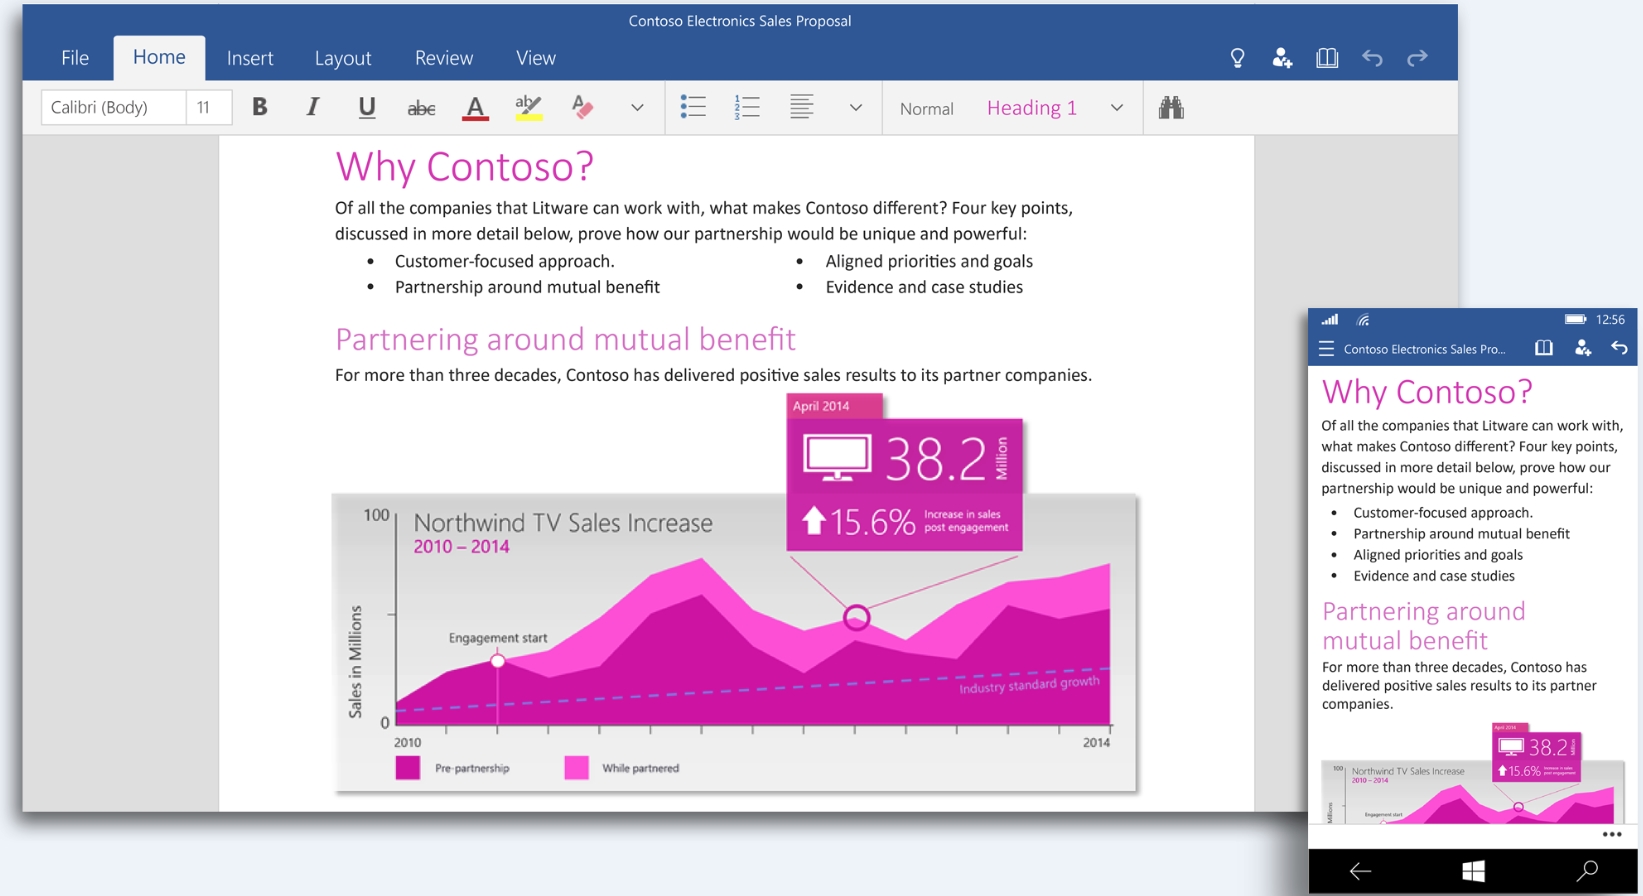The height and width of the screenshot is (896, 1643).
Task: Apply the Heading 1 style
Action: pyautogui.click(x=1031, y=108)
